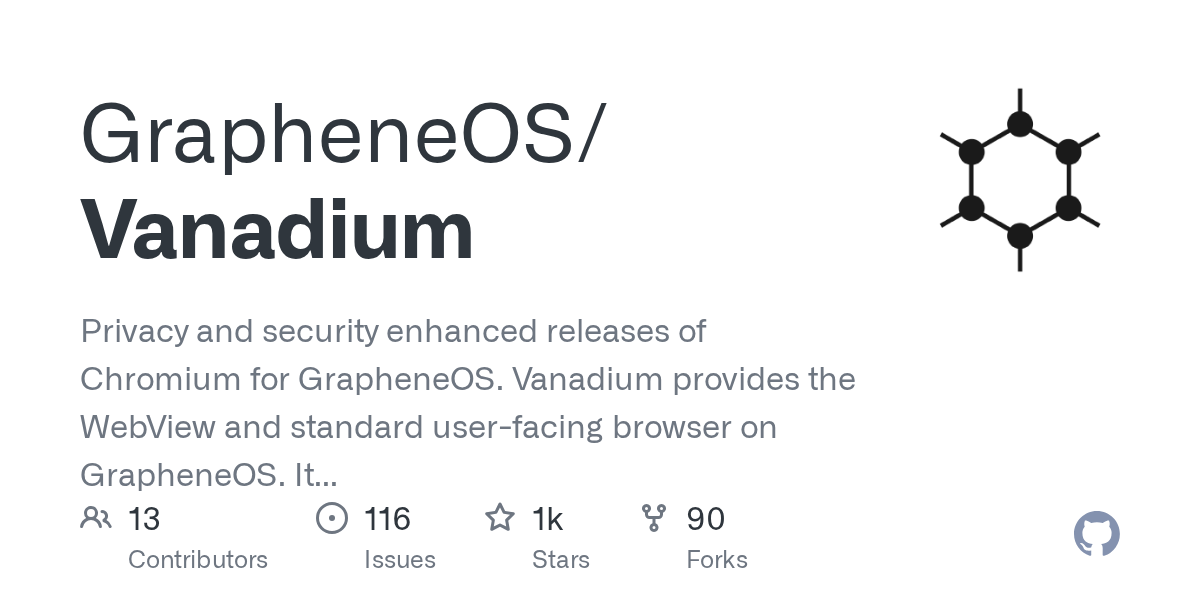This screenshot has width=1200, height=600.
Task: Click the 'WebView and standard user-facing' description line
Action: pos(428,427)
